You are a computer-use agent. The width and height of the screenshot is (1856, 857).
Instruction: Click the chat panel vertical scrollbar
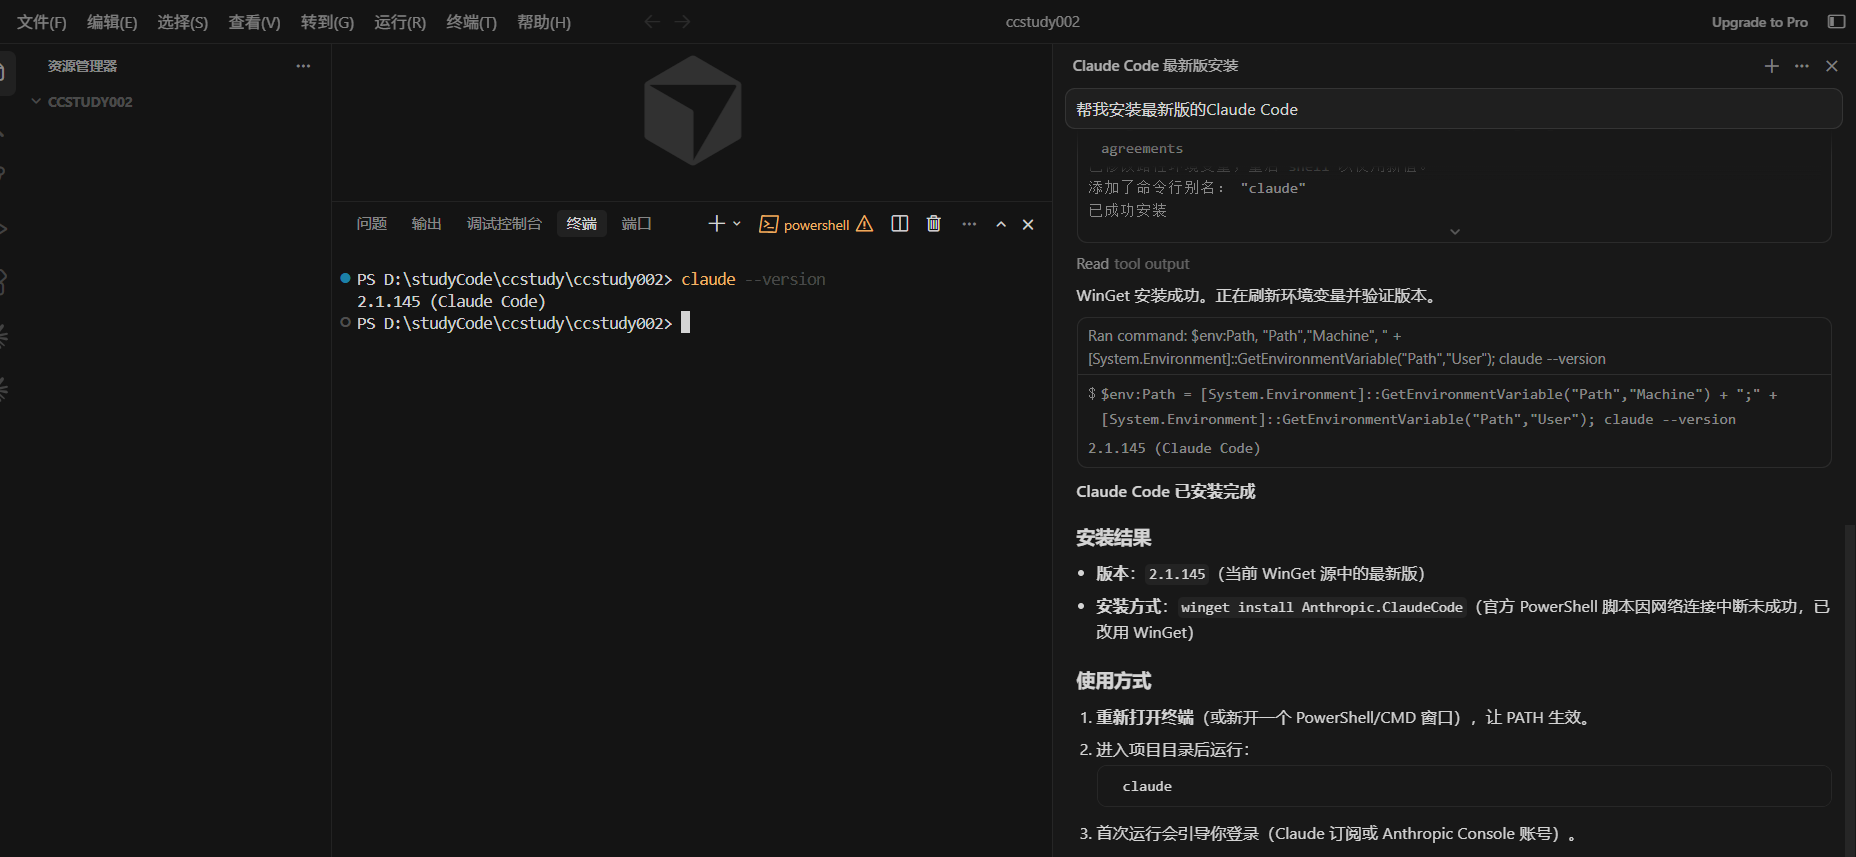[1849, 690]
